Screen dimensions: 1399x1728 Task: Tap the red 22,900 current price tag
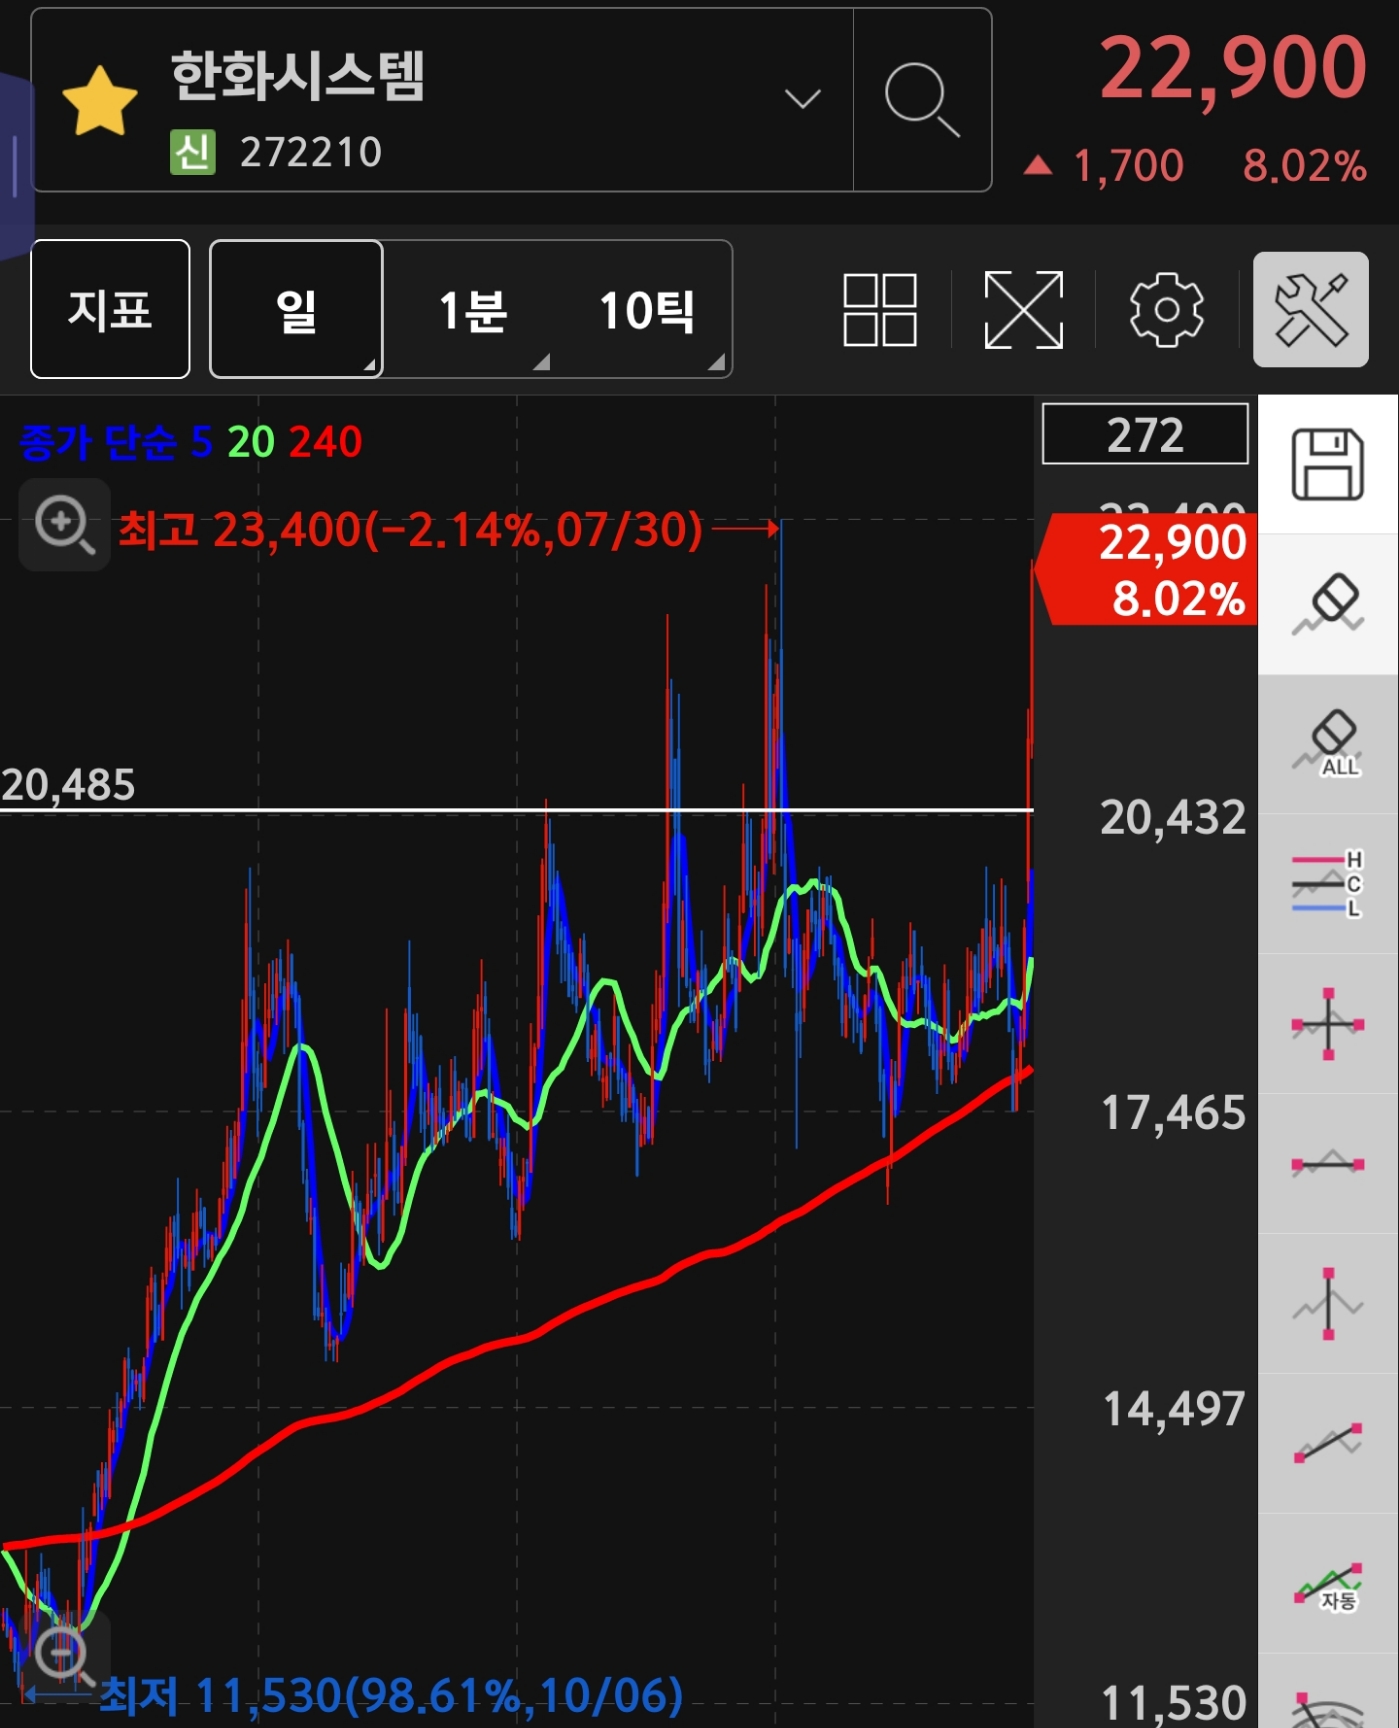[1147, 569]
